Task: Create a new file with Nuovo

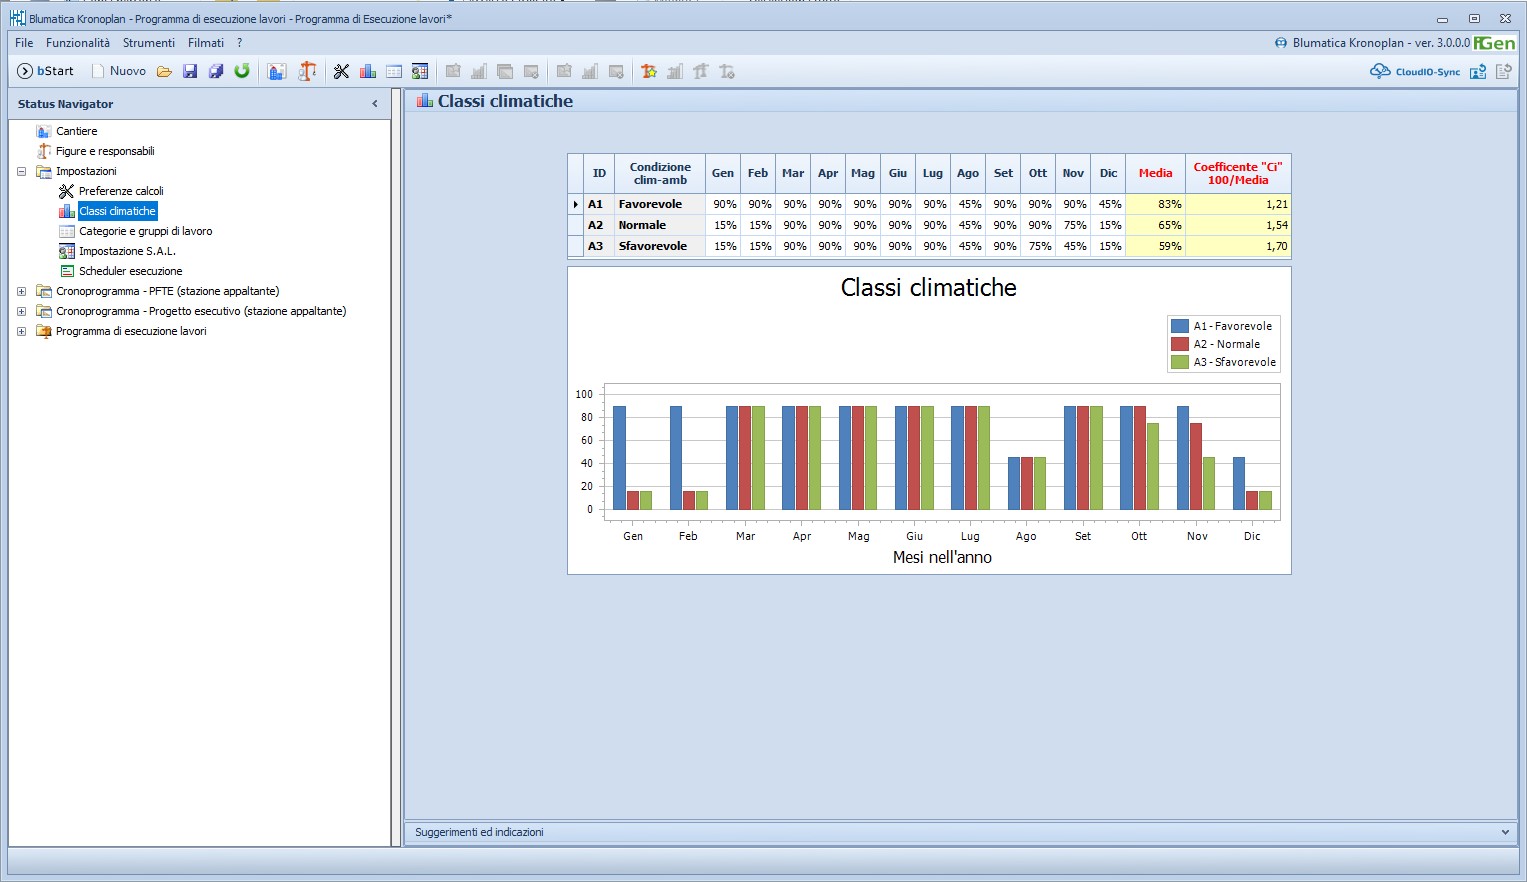Action: tap(119, 71)
